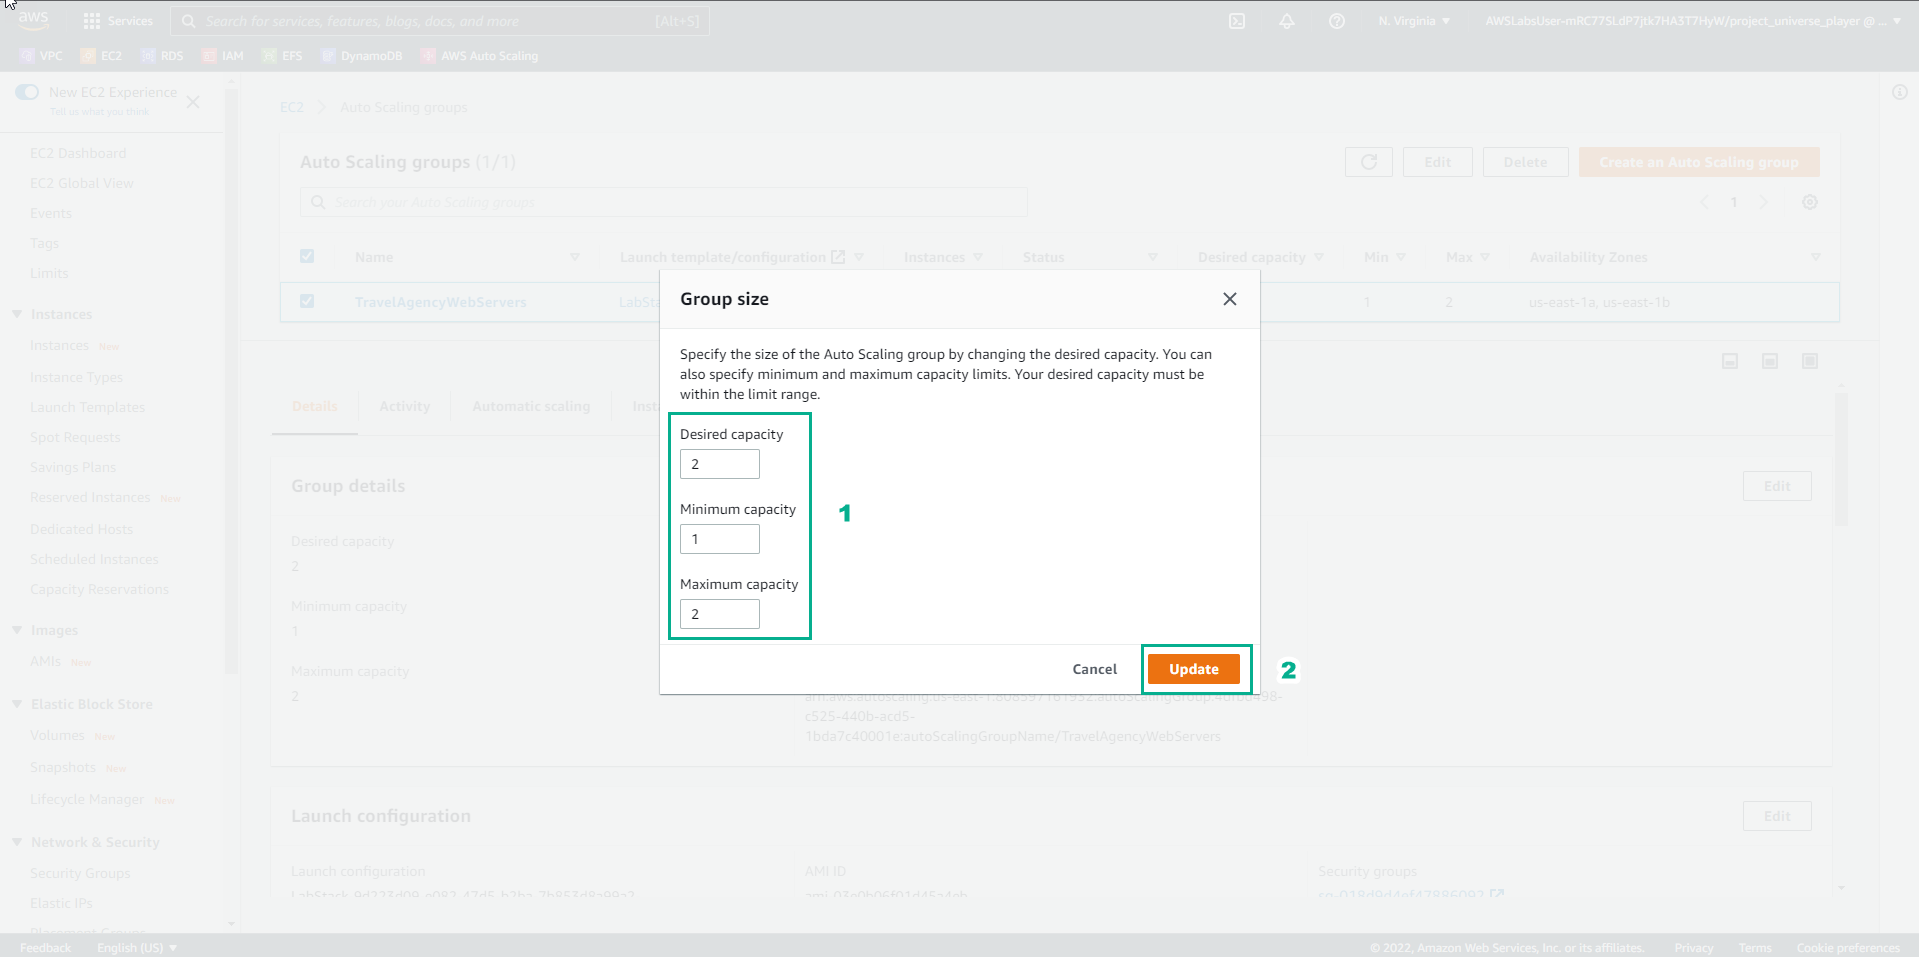
Task: Click Feedback in the footer
Action: point(45,947)
